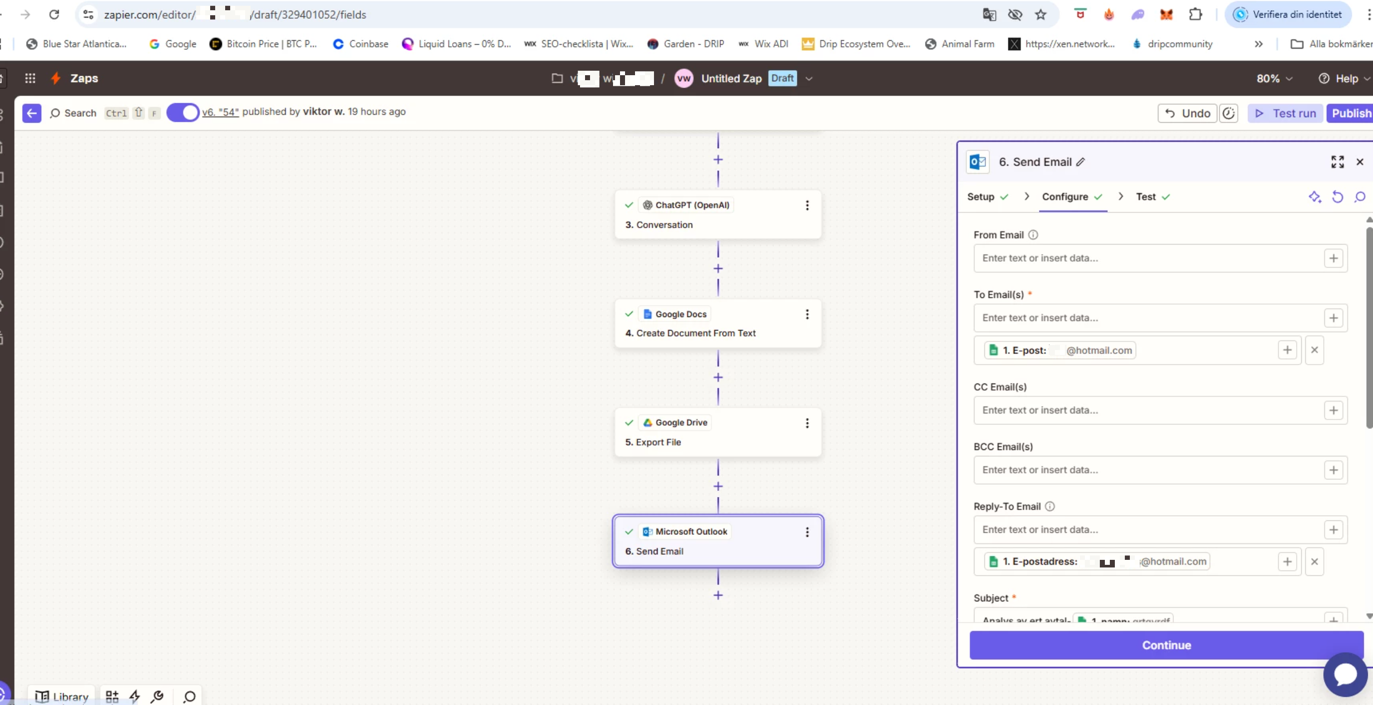The image size is (1373, 705).
Task: Click the back arrow in editor toolbar
Action: (32, 113)
